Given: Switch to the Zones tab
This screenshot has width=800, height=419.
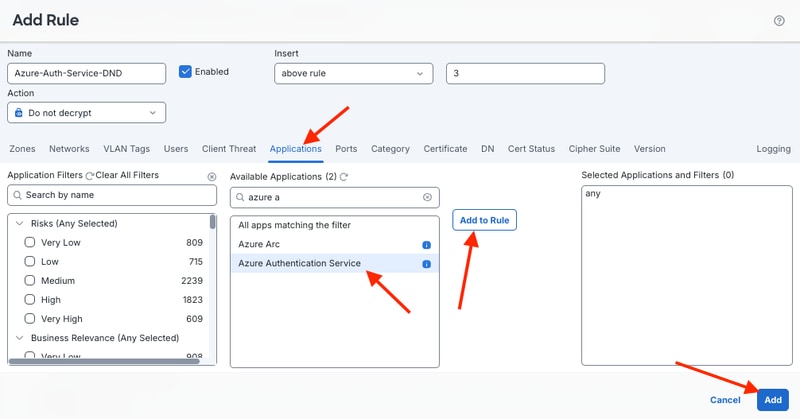Looking at the screenshot, I should click(22, 149).
